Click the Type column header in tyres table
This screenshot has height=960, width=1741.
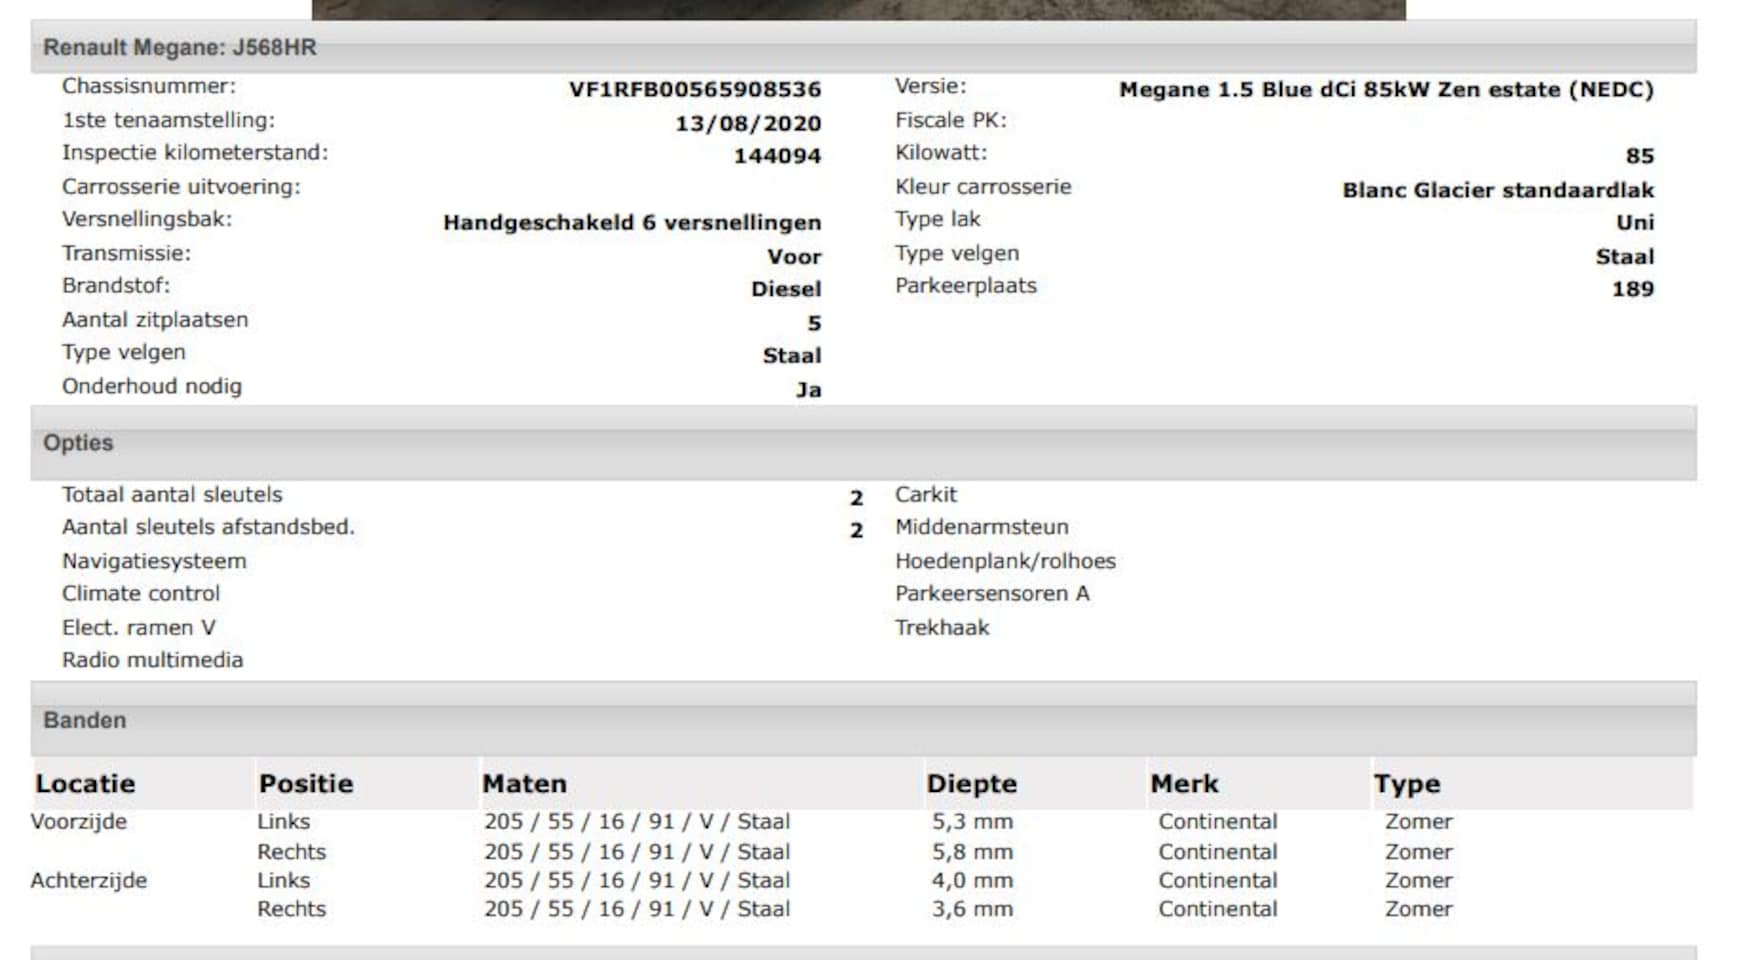coord(1407,783)
